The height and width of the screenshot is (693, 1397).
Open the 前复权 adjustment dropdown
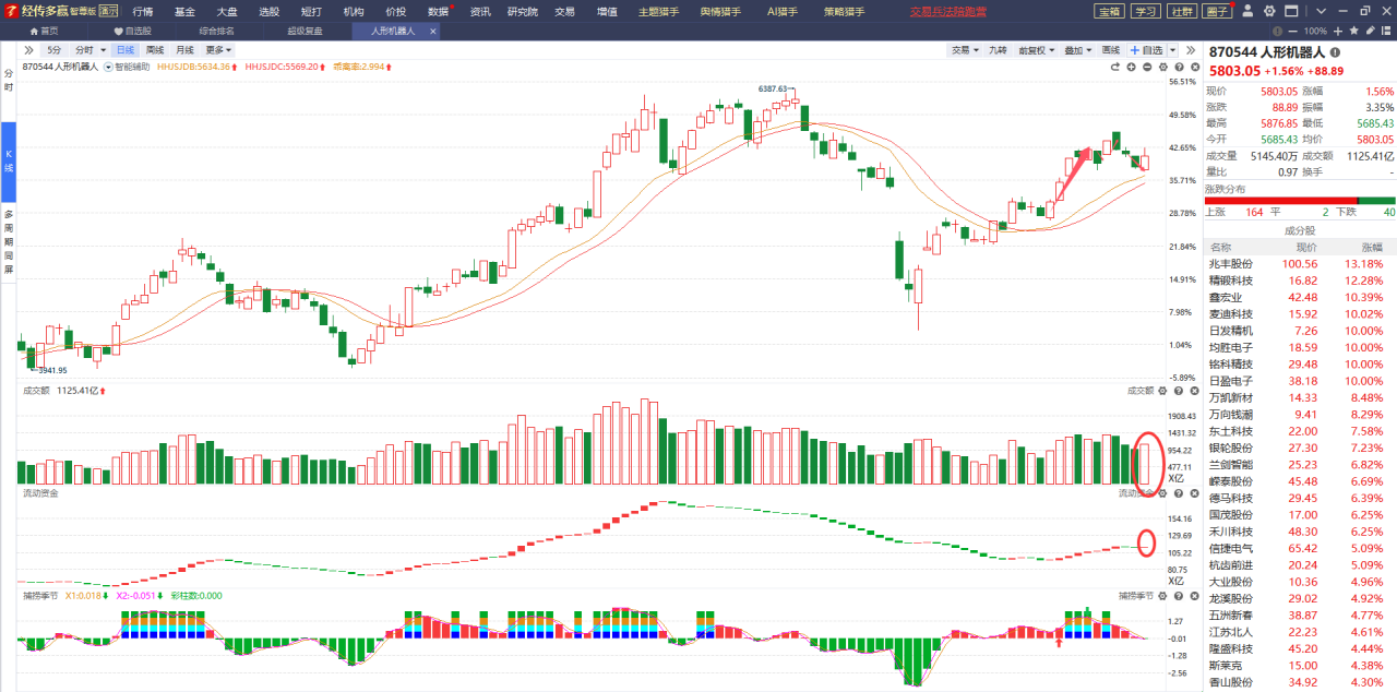click(x=1034, y=50)
